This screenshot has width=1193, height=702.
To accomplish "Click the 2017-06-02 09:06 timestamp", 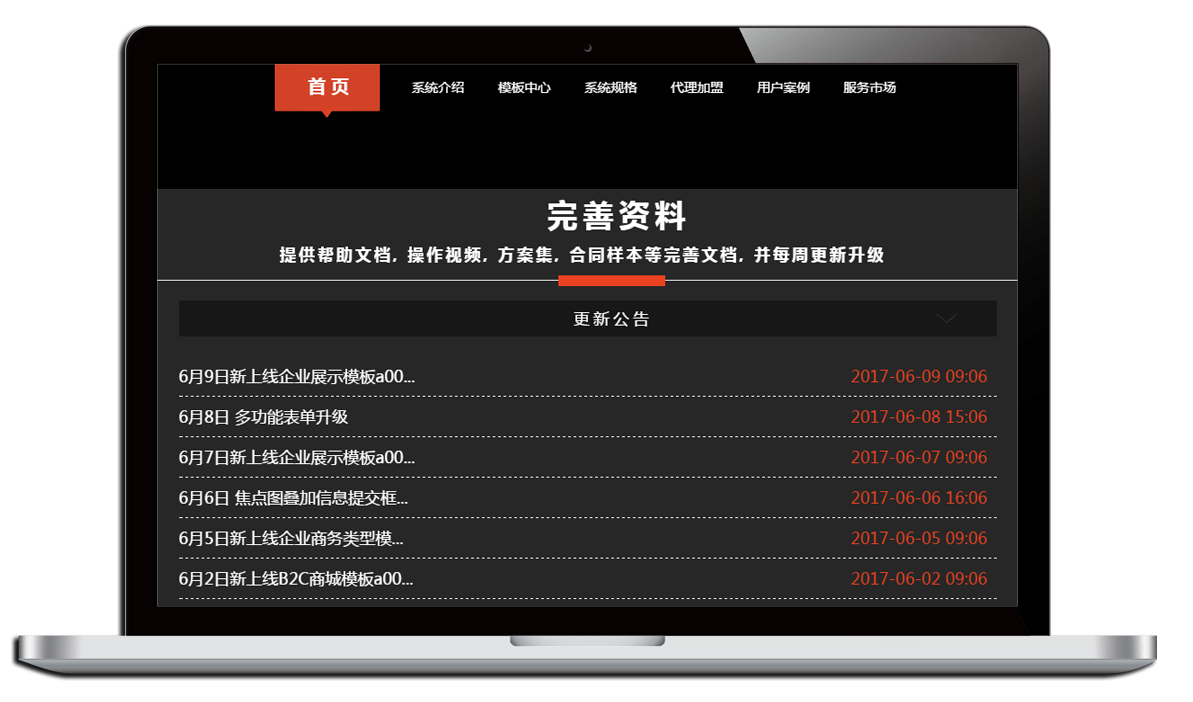I will (x=918, y=579).
